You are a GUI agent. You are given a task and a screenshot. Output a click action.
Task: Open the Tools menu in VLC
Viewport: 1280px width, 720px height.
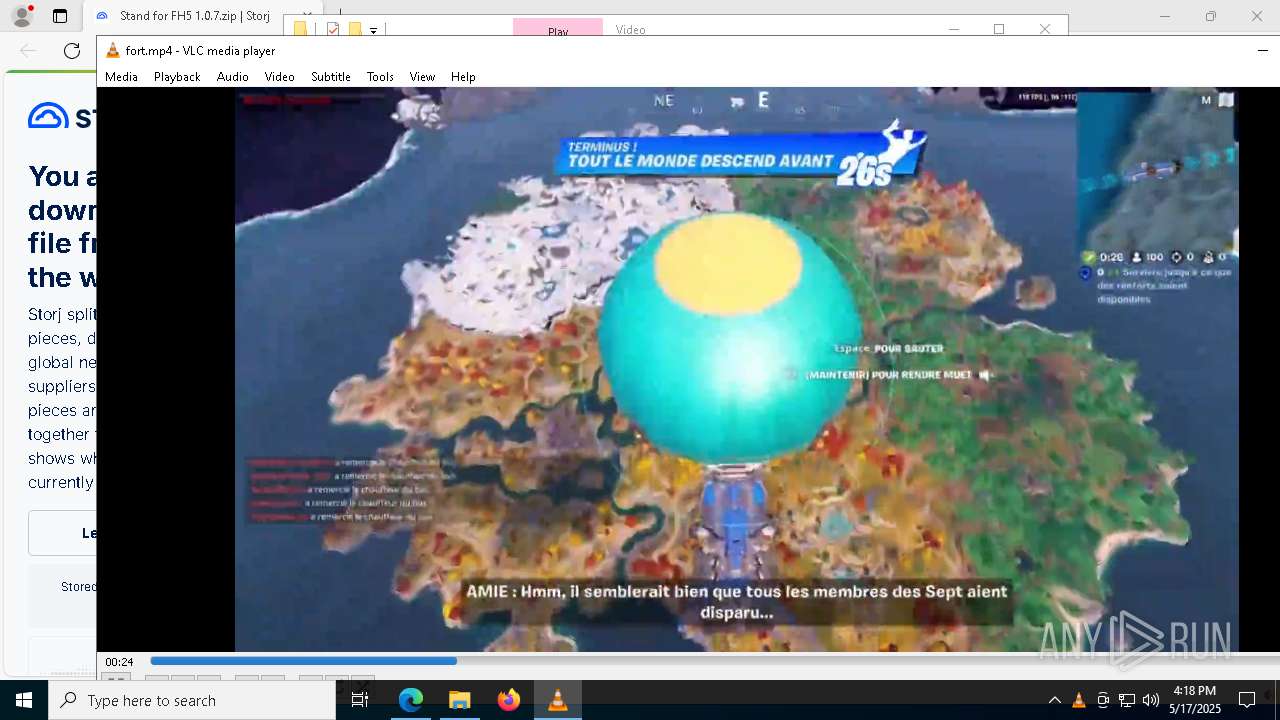(x=380, y=77)
